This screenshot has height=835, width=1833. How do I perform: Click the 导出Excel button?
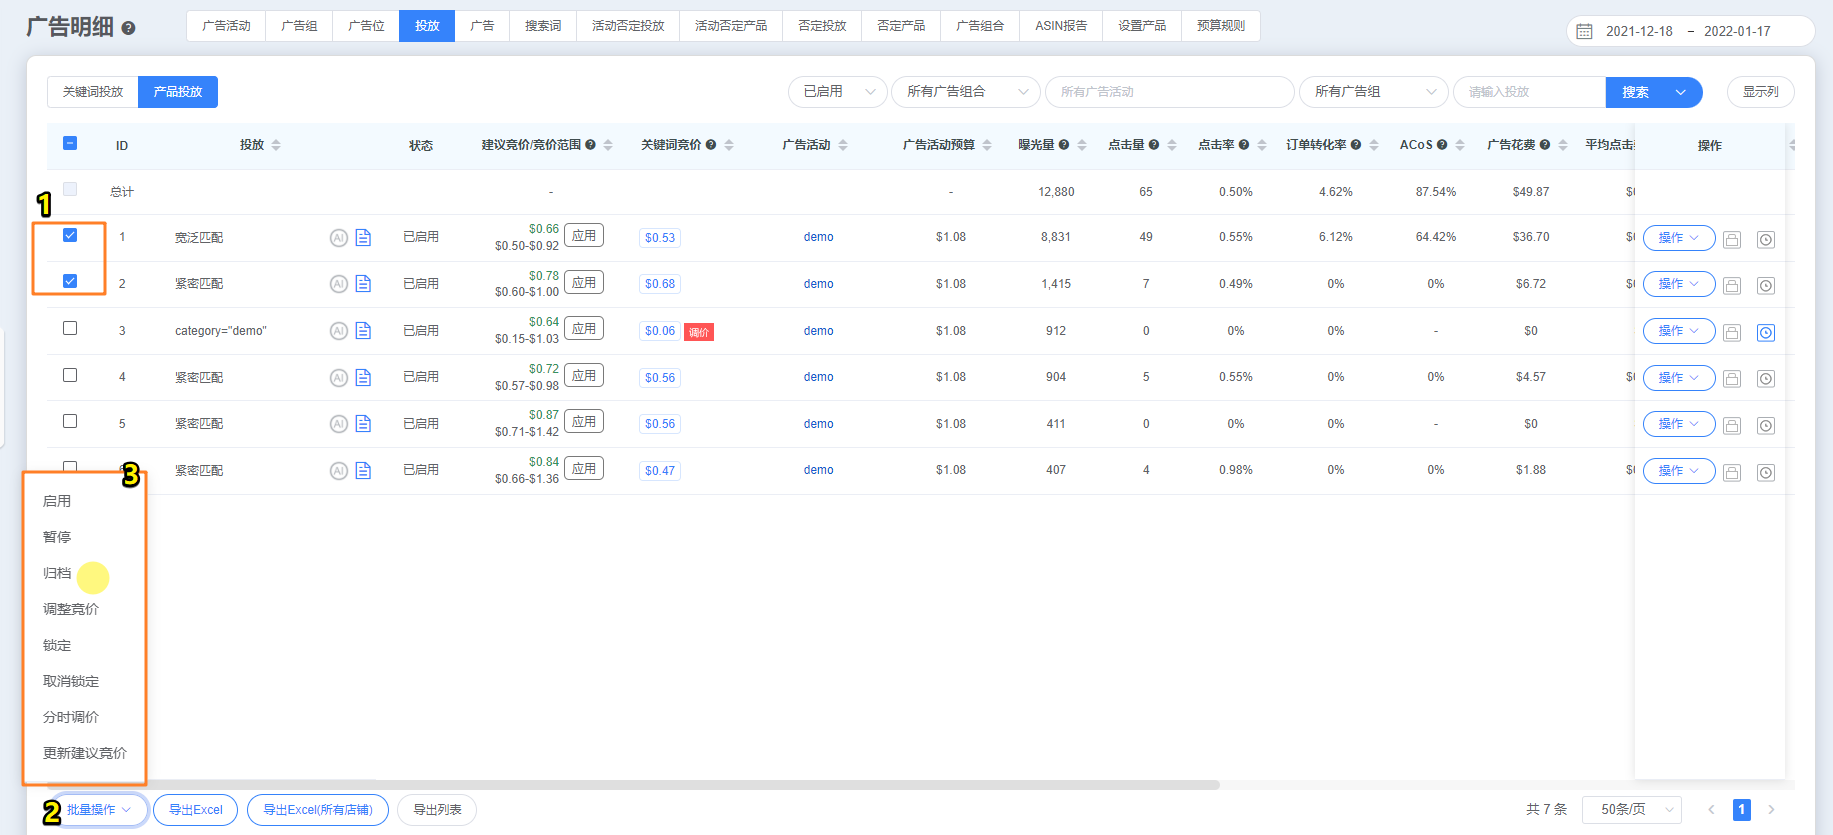pyautogui.click(x=195, y=810)
